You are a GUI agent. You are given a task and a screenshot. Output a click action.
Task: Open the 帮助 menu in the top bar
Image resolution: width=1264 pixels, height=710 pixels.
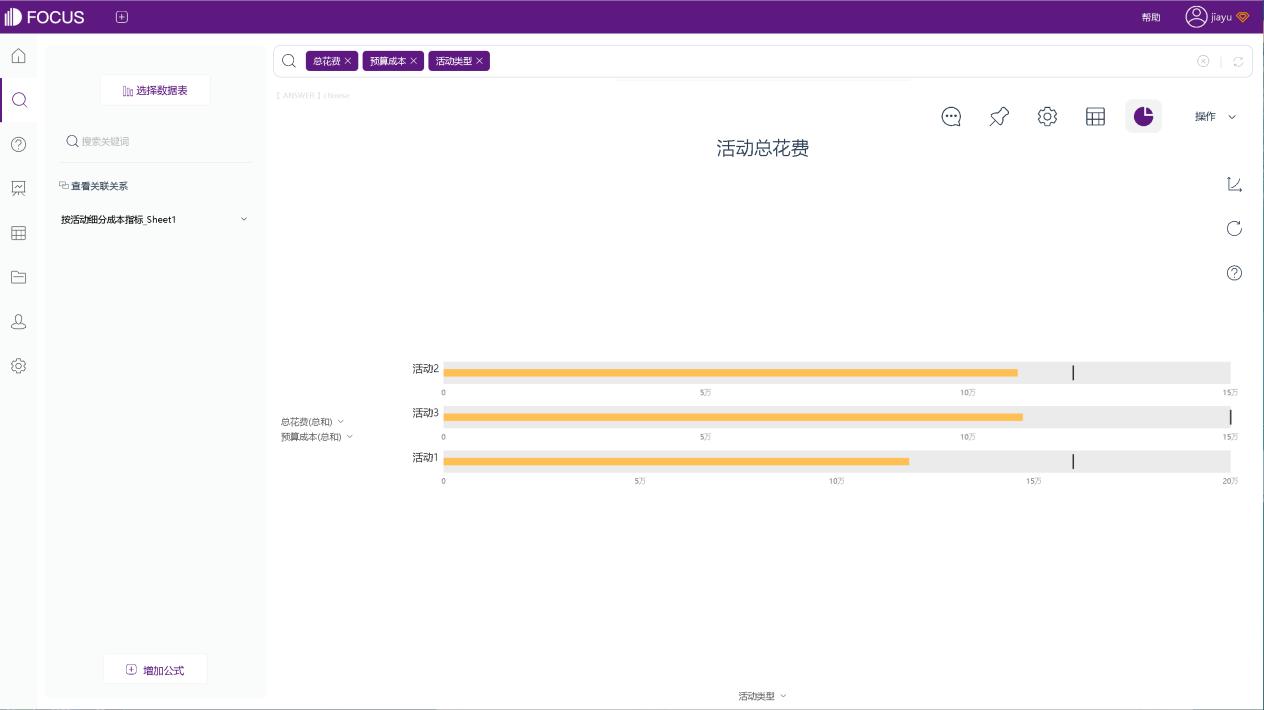pyautogui.click(x=1150, y=17)
